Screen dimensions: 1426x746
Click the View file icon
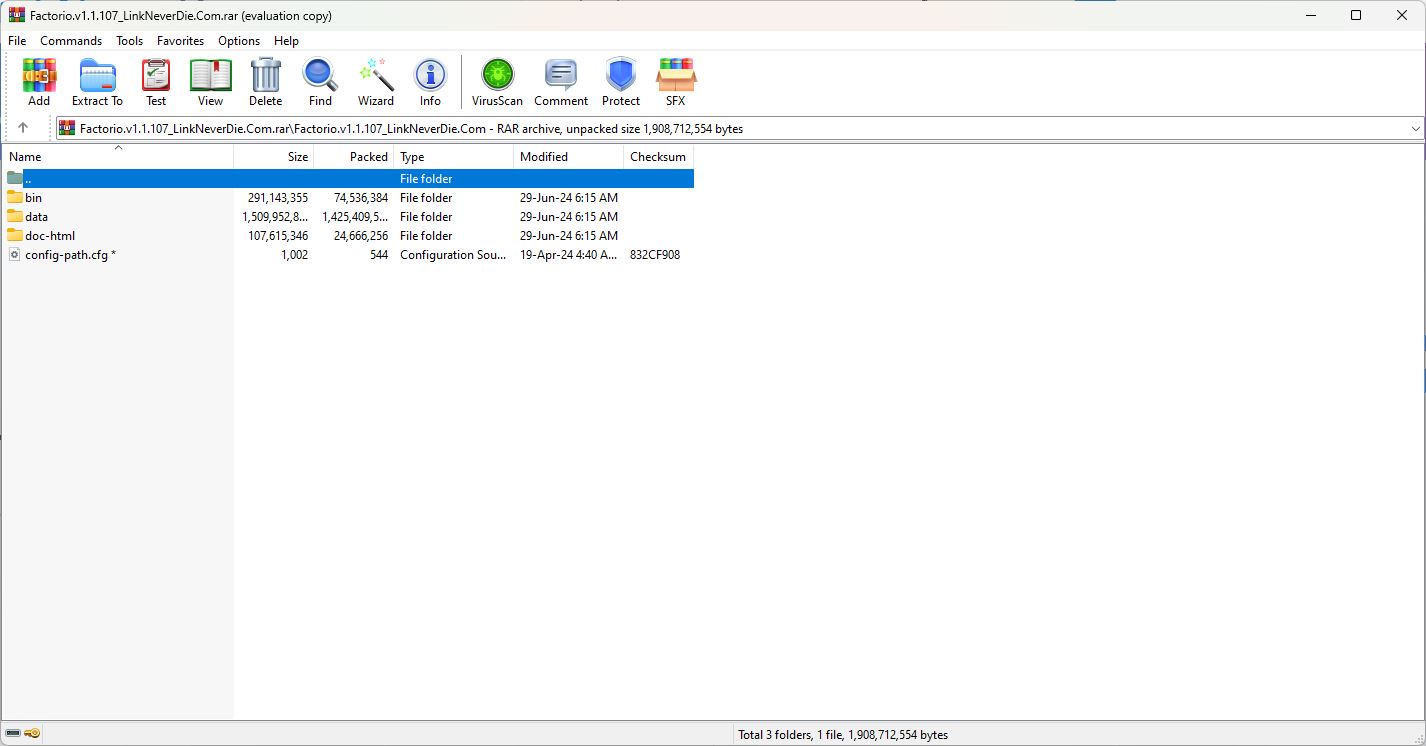[210, 81]
